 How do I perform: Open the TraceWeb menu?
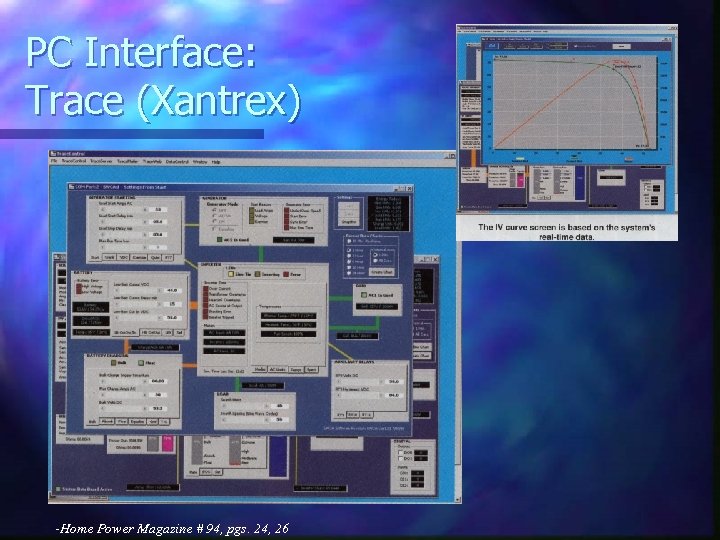pyautogui.click(x=152, y=162)
